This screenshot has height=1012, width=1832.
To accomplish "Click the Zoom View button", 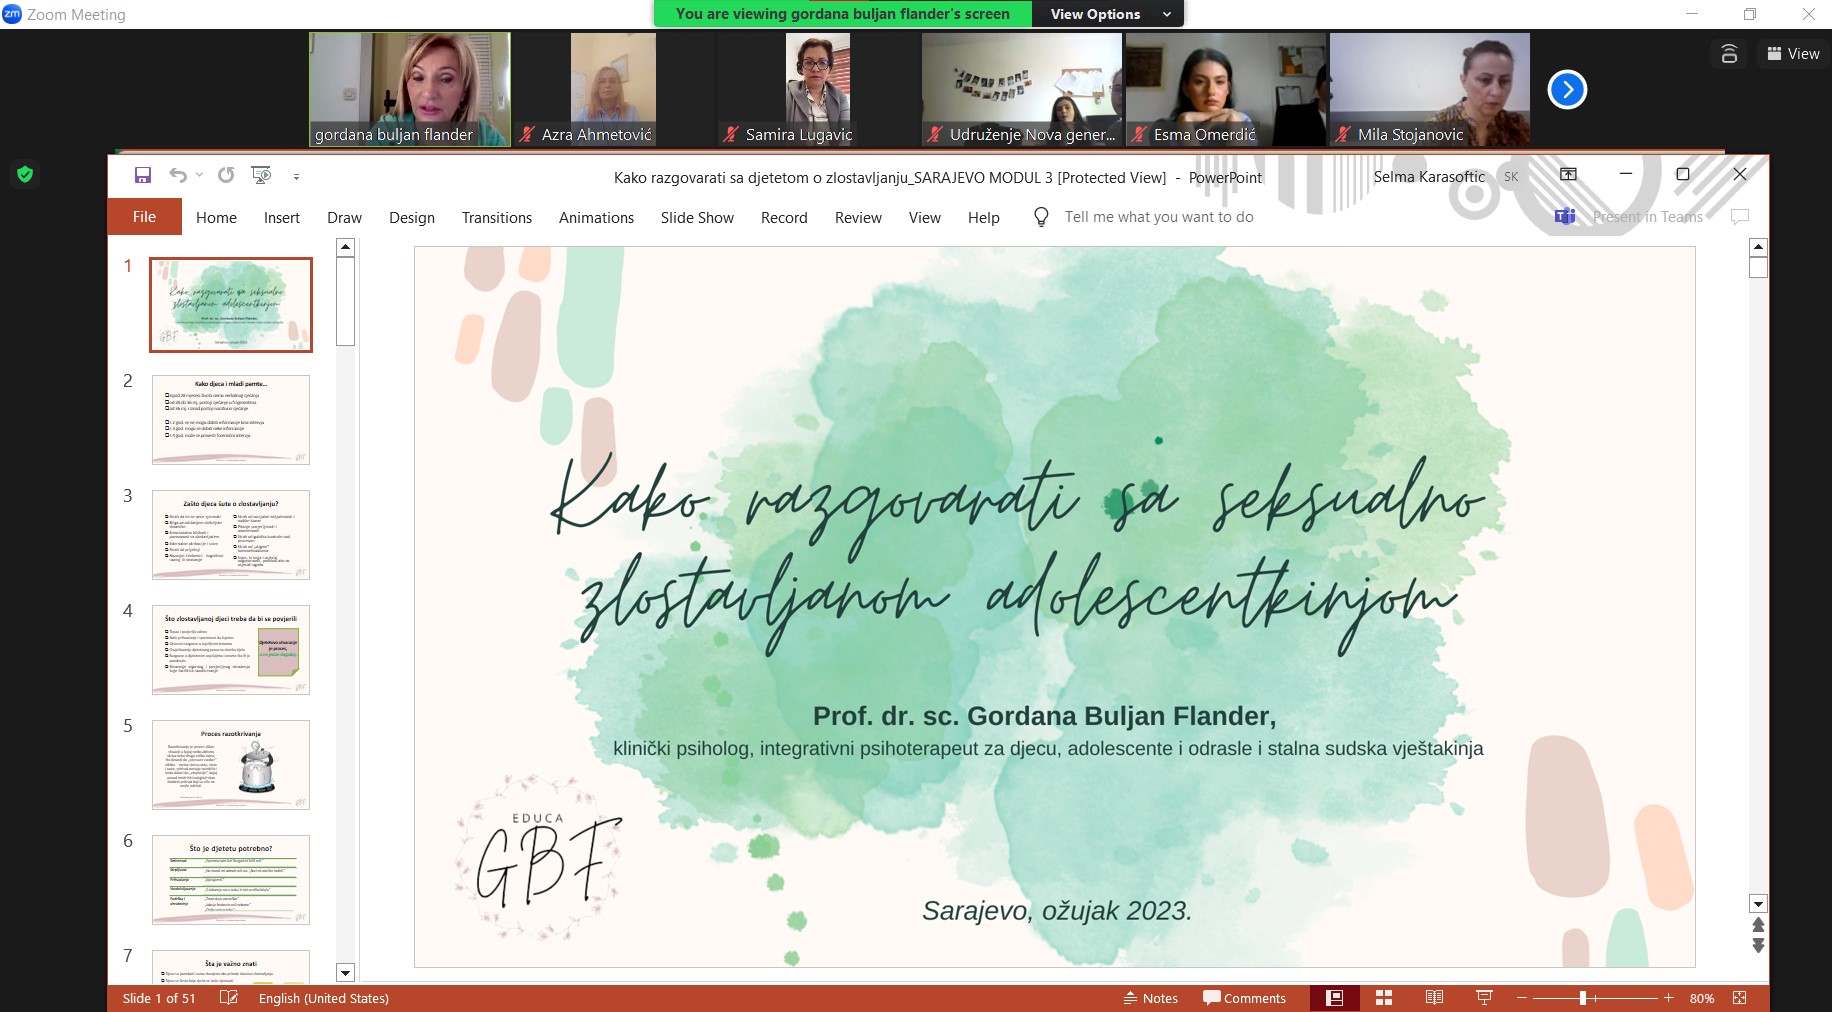I will (x=1793, y=54).
